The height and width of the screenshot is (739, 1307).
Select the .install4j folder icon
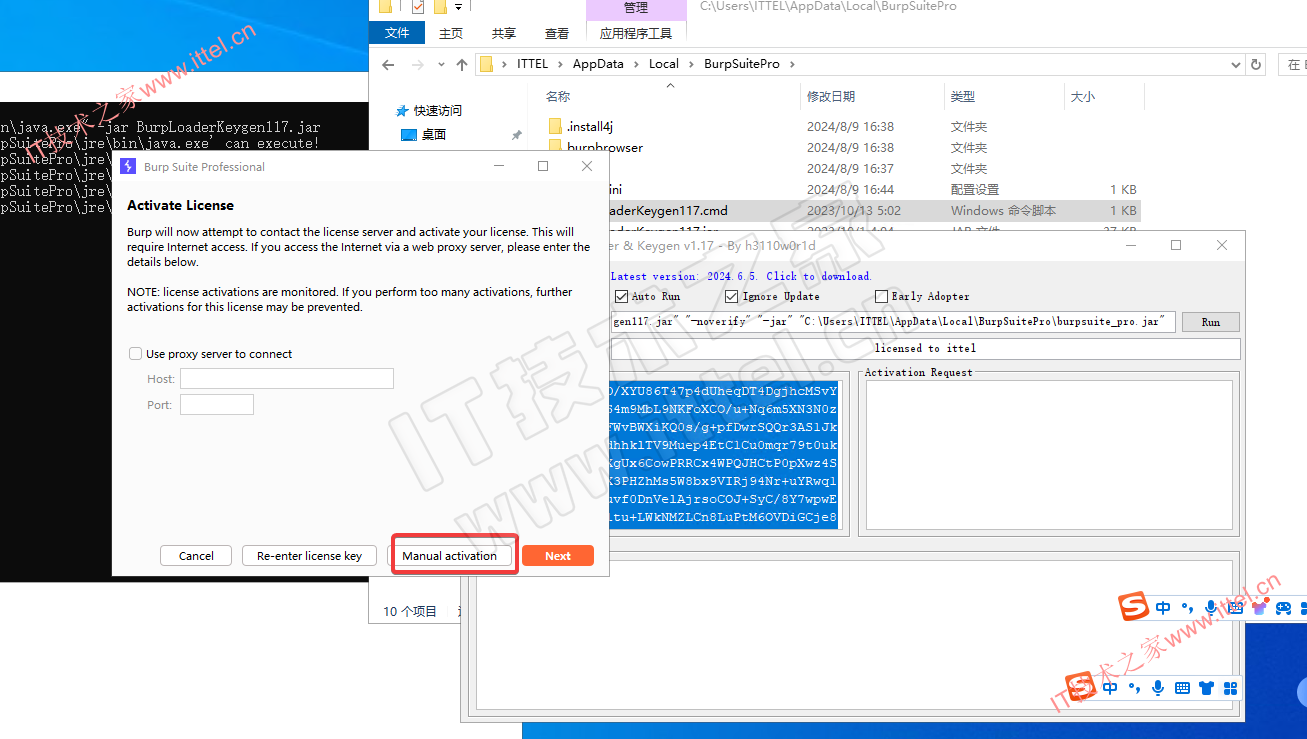[556, 127]
